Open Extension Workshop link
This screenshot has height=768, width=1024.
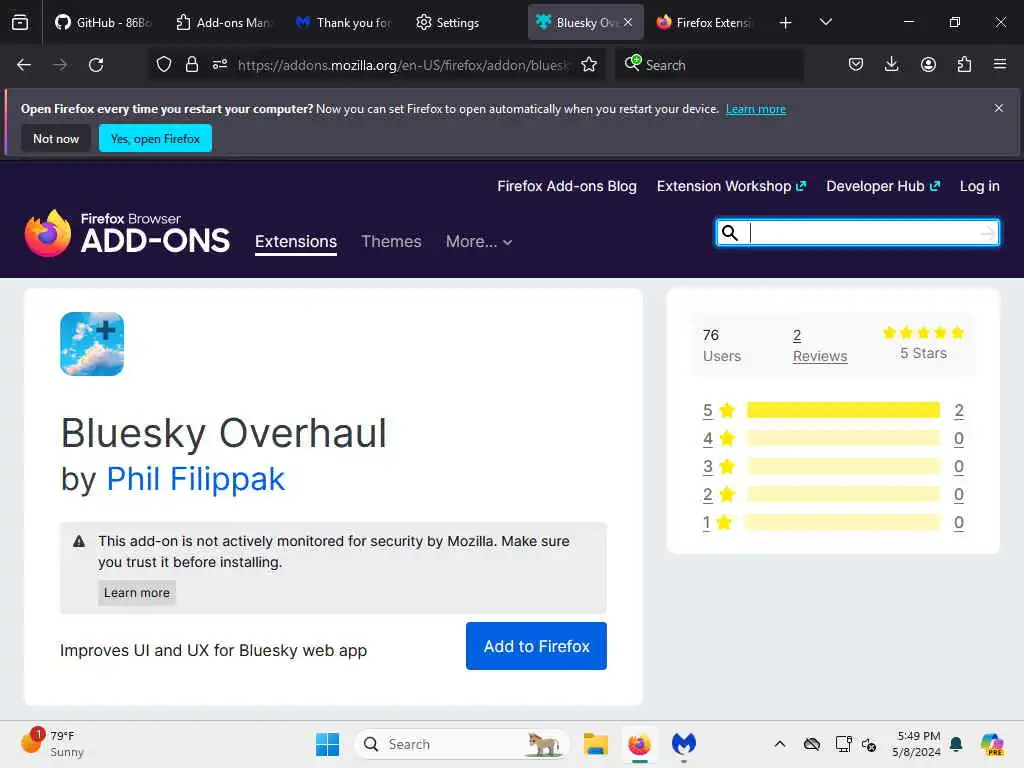coord(731,186)
